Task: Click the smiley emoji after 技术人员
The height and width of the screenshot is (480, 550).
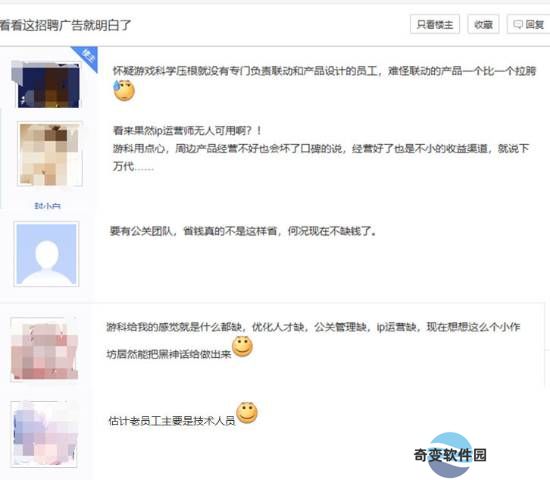Action: click(247, 413)
